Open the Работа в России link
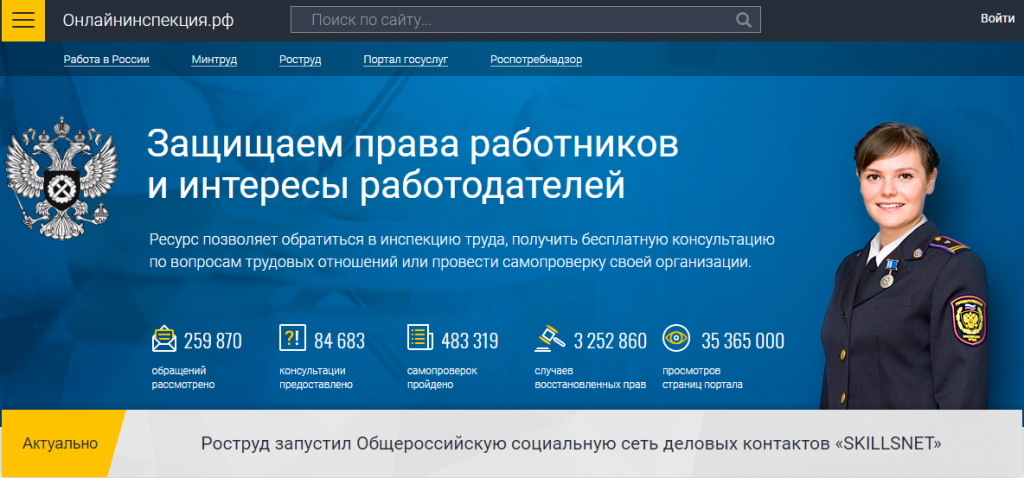This screenshot has width=1024, height=478. pyautogui.click(x=106, y=59)
